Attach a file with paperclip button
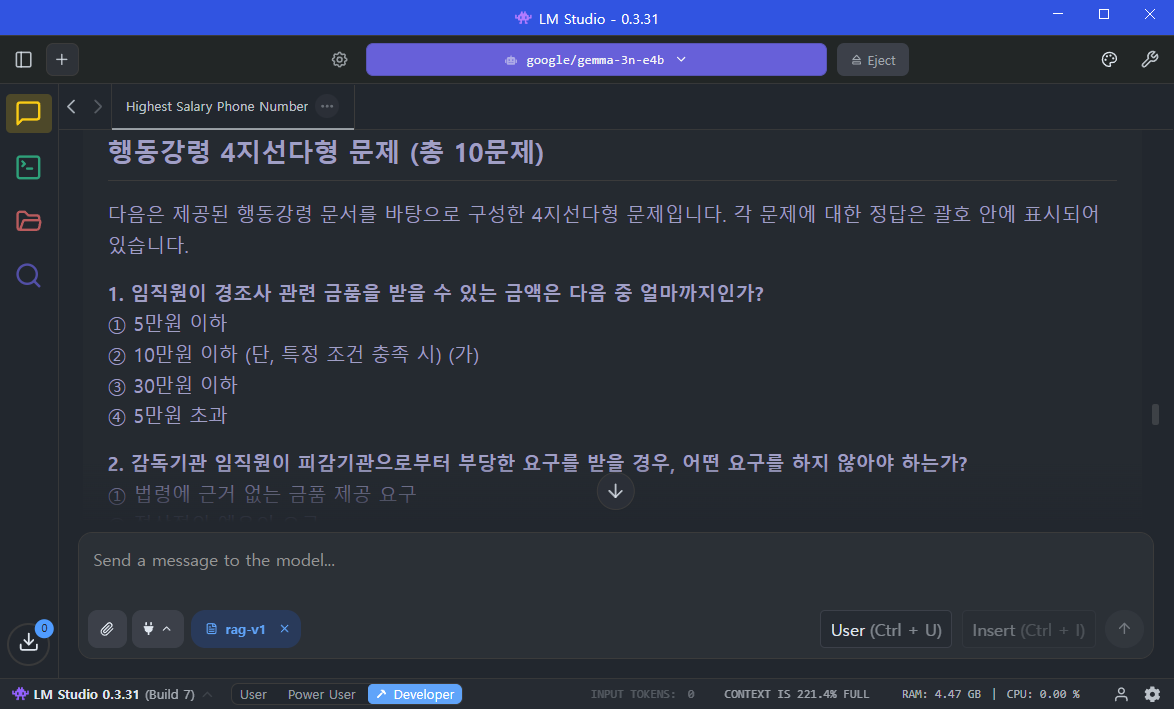 pyautogui.click(x=107, y=629)
